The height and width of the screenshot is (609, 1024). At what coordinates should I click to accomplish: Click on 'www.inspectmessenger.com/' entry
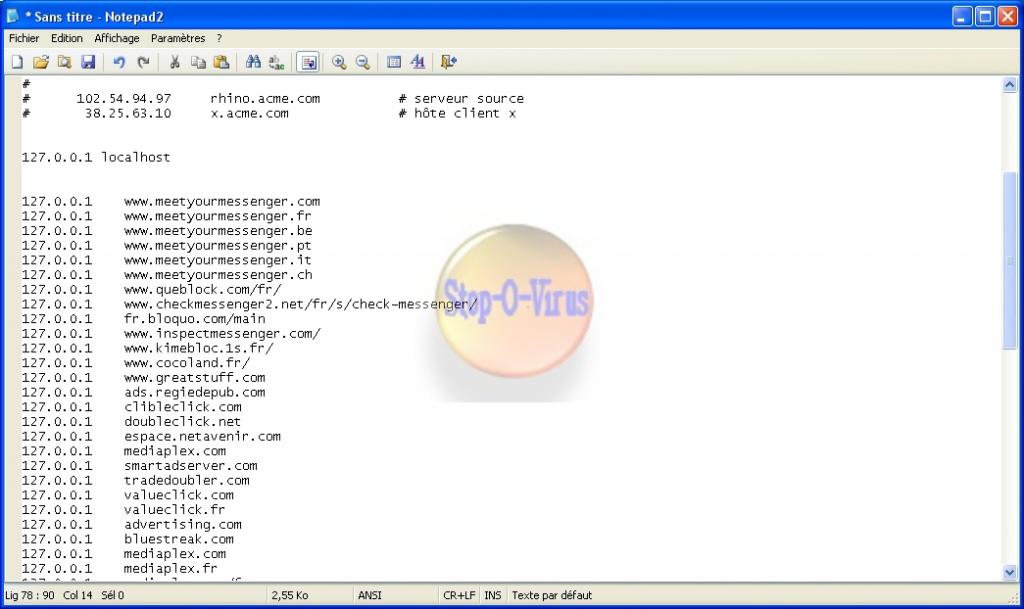[222, 334]
